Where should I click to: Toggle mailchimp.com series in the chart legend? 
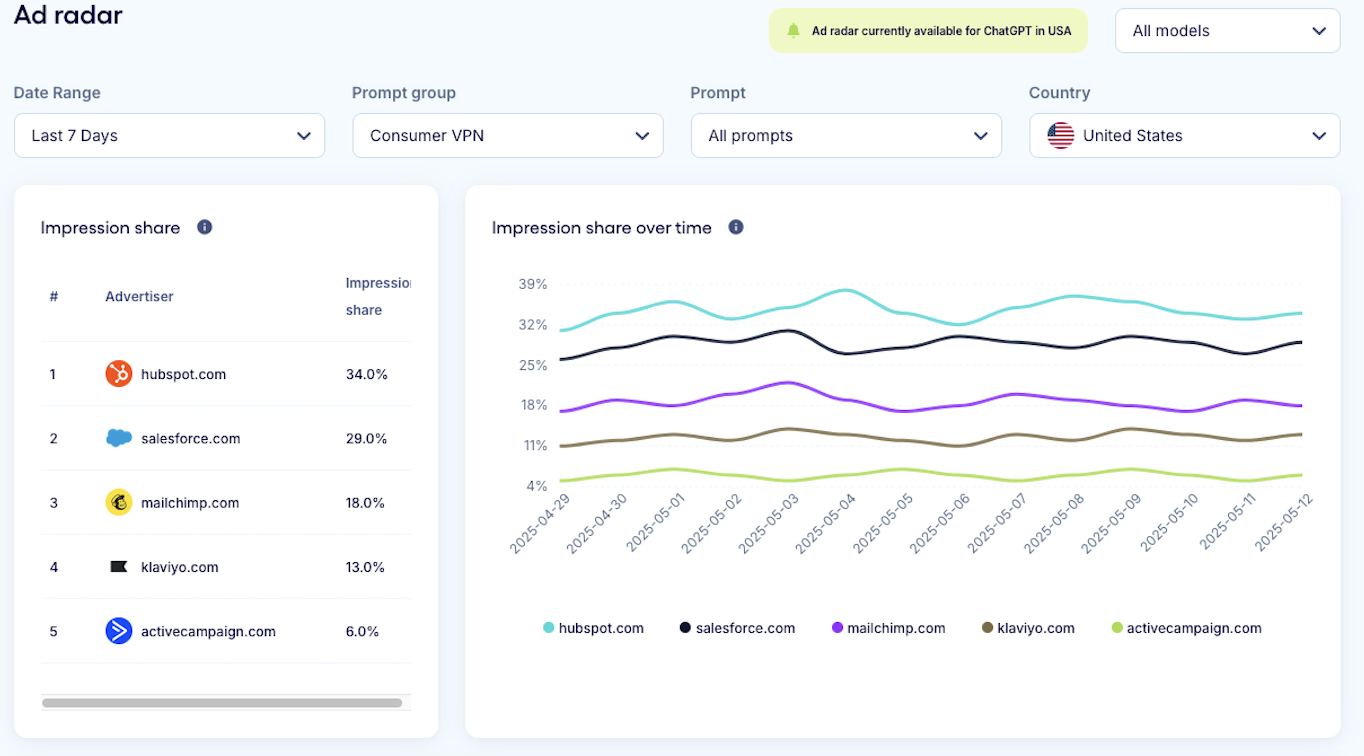point(888,628)
